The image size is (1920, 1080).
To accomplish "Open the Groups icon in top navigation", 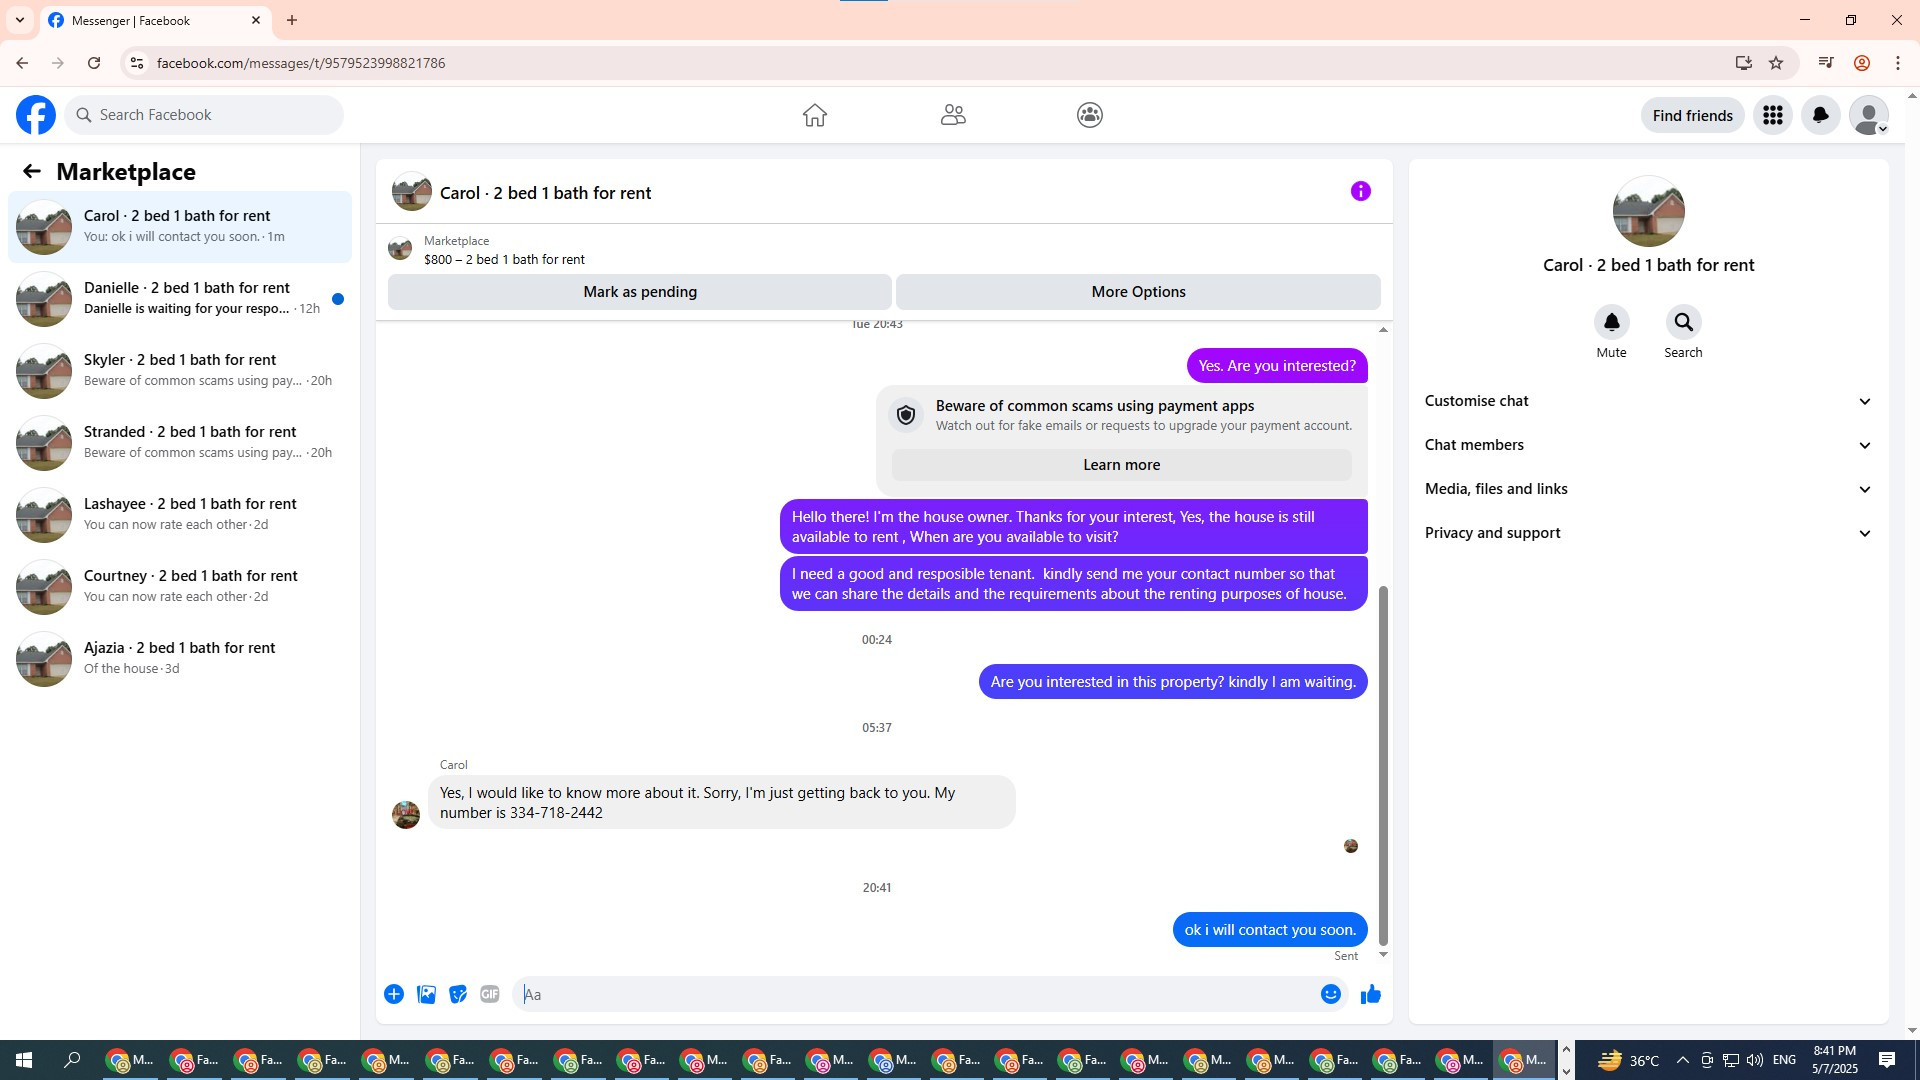I will click(x=1089, y=115).
